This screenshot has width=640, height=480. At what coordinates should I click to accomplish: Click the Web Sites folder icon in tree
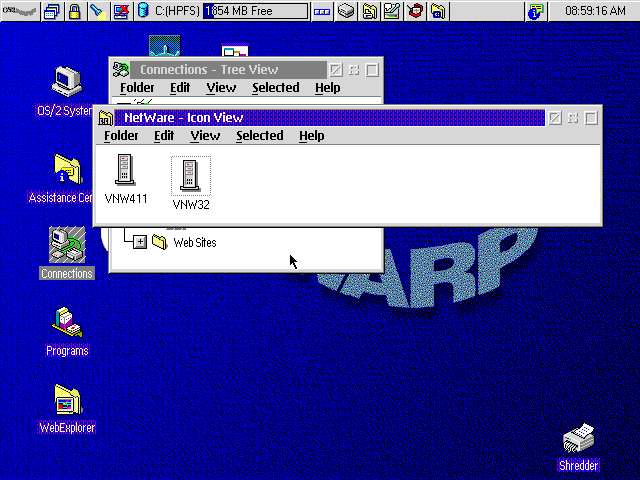point(160,242)
